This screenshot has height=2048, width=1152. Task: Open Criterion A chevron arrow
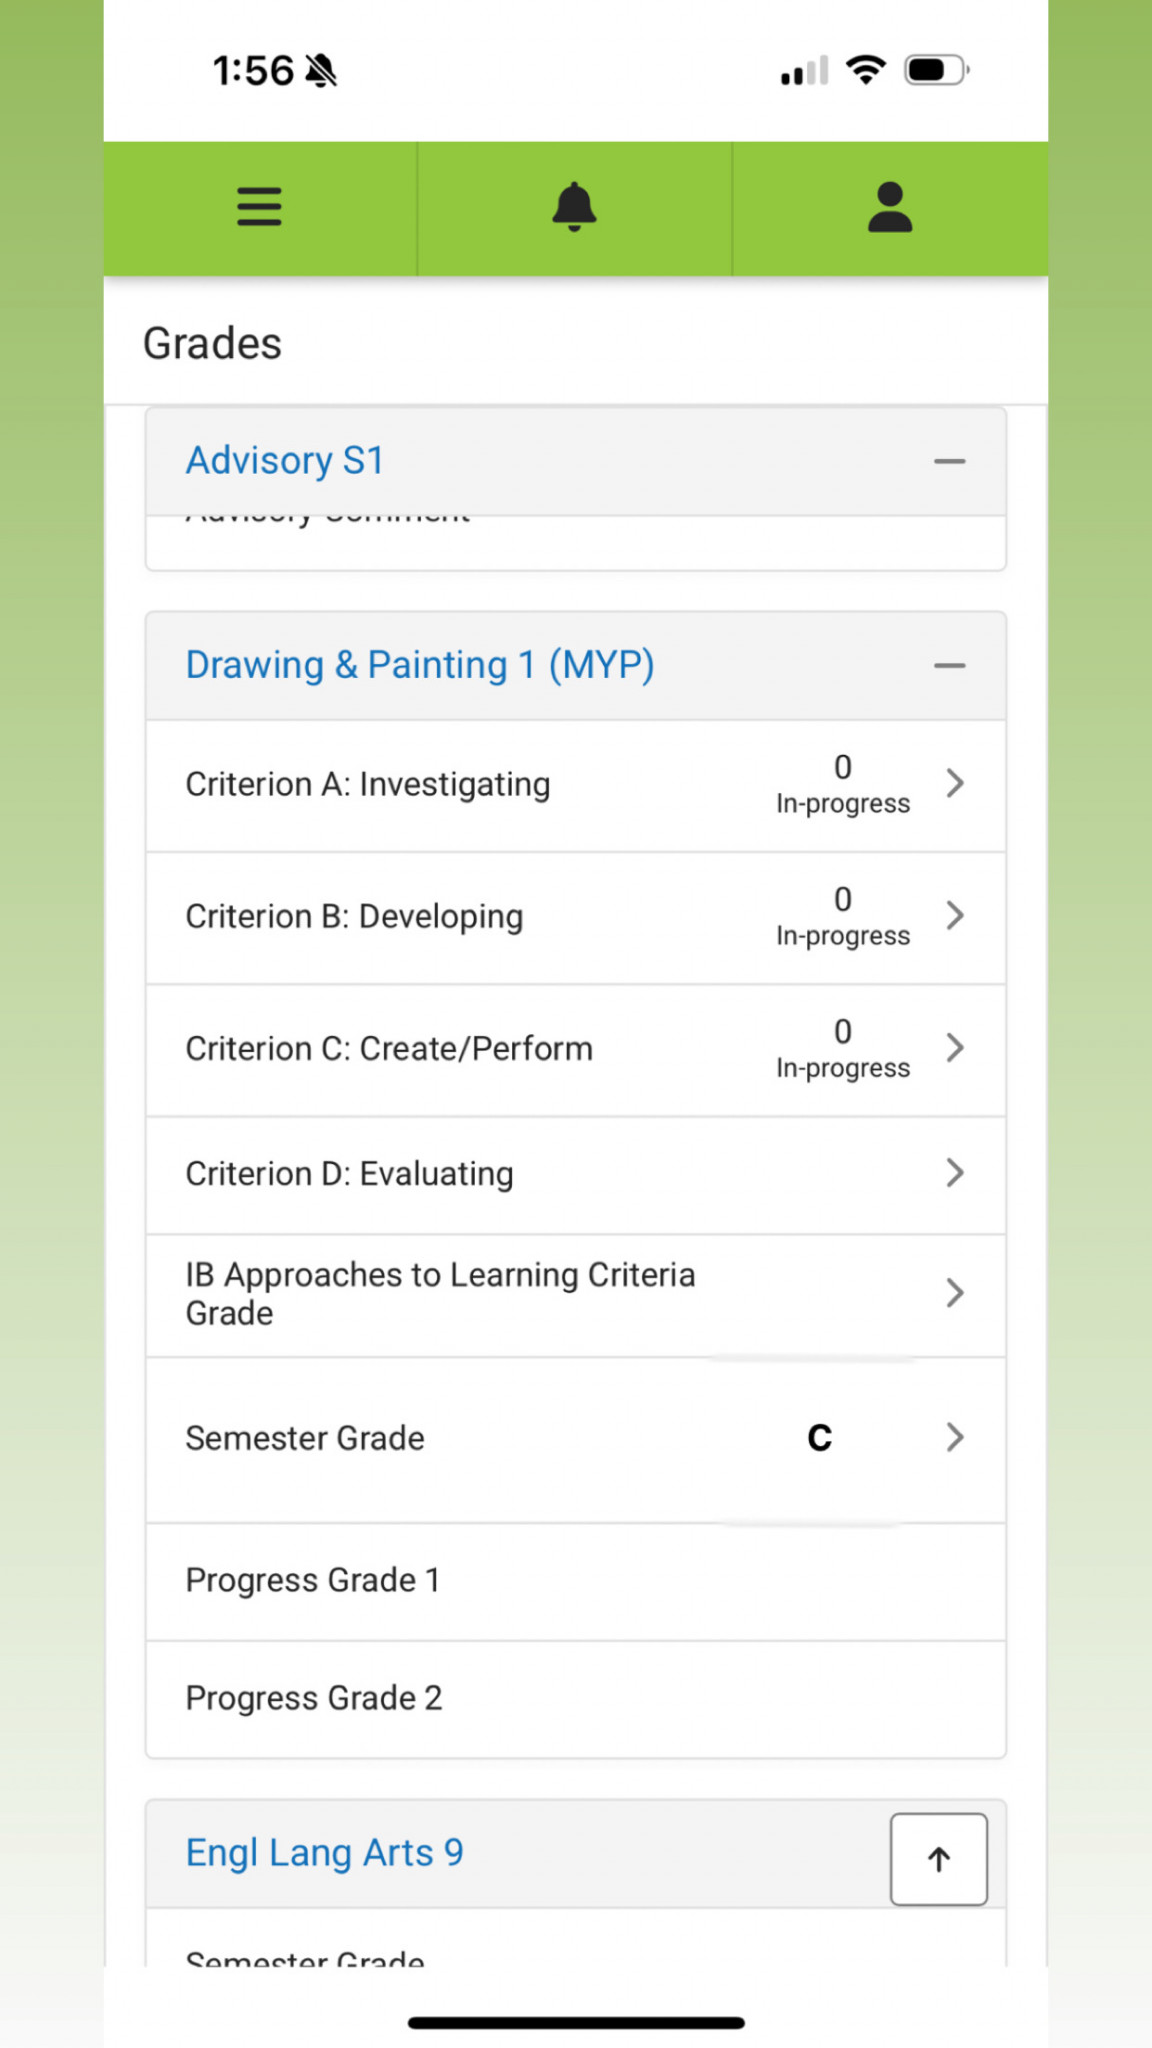click(955, 783)
